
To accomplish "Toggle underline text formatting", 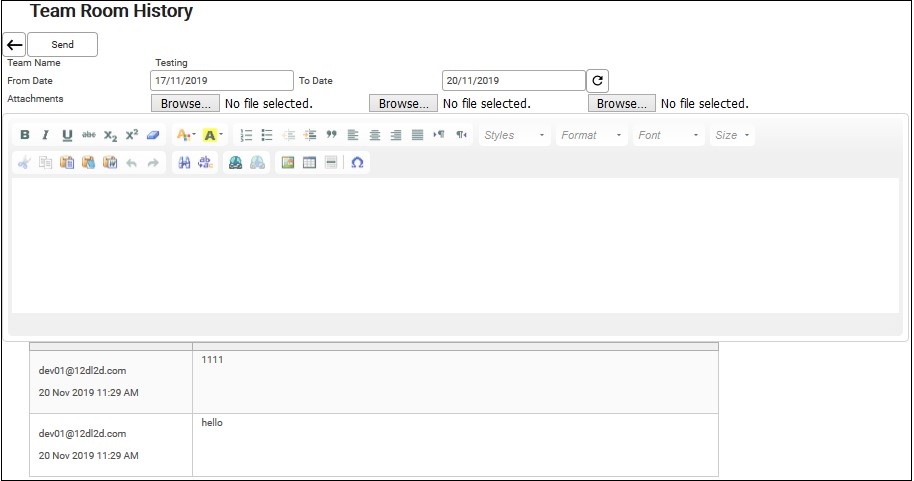I will (67, 135).
